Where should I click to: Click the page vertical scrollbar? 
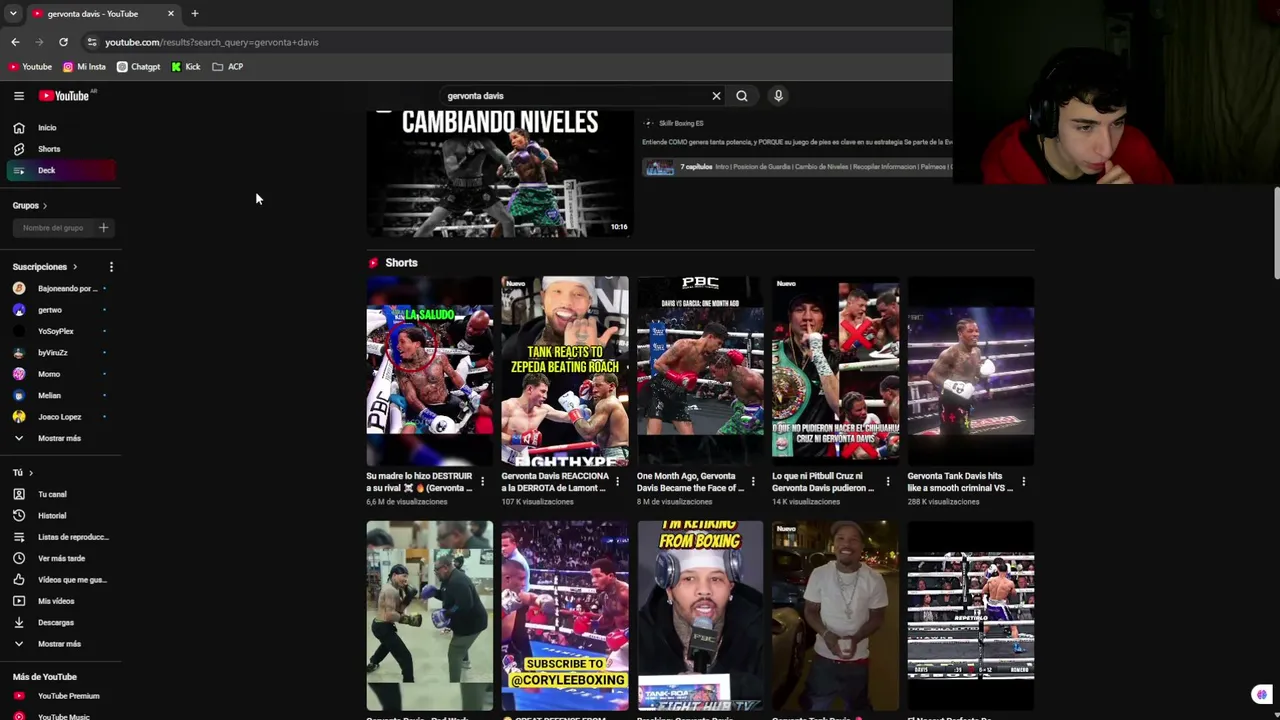click(x=1276, y=233)
